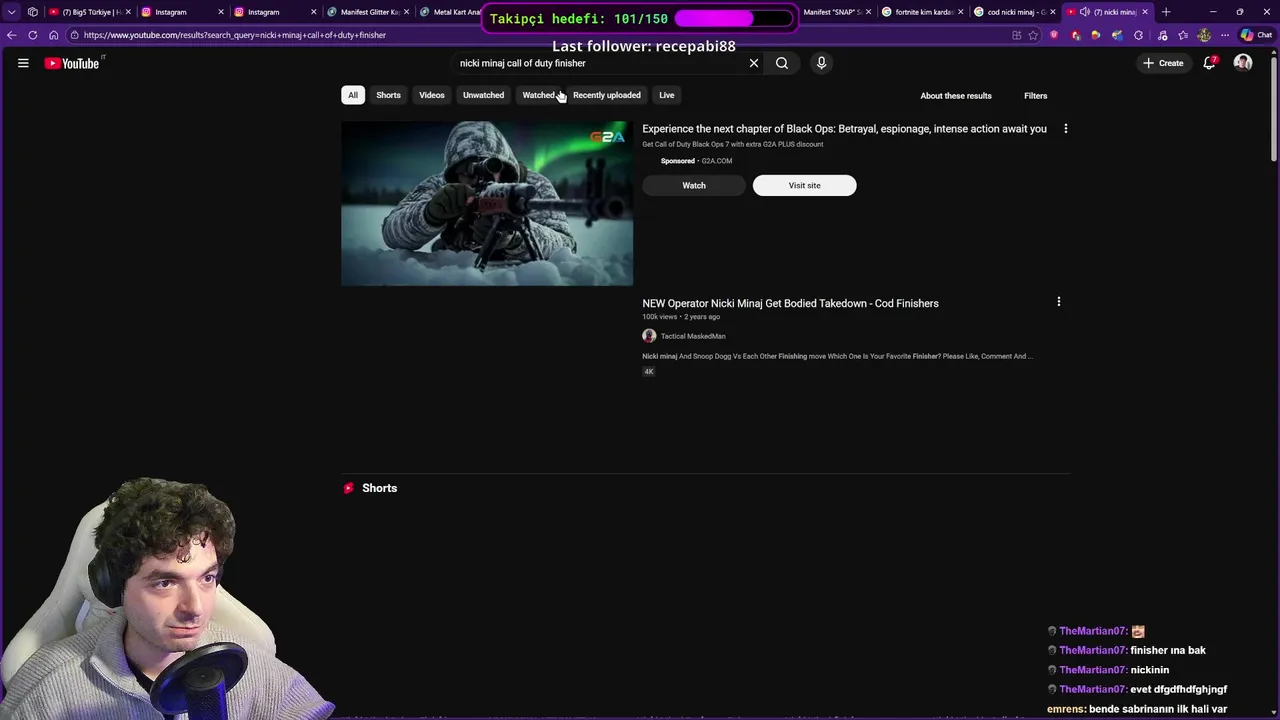Go back with the browser back arrow
This screenshot has width=1280, height=720.
point(11,35)
